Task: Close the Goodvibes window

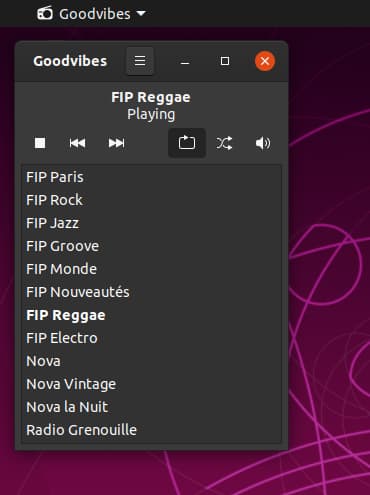Action: pos(265,61)
